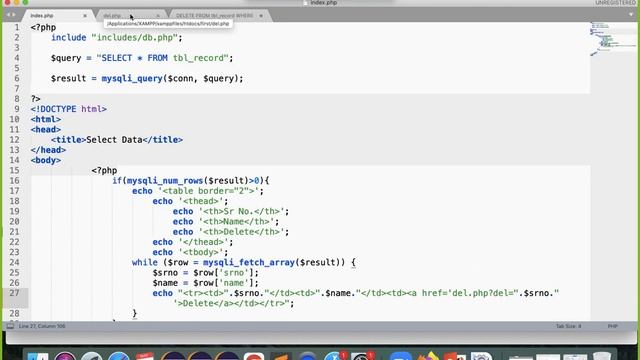Click mysqli_query function call
This screenshot has width=640, height=360.
point(132,78)
